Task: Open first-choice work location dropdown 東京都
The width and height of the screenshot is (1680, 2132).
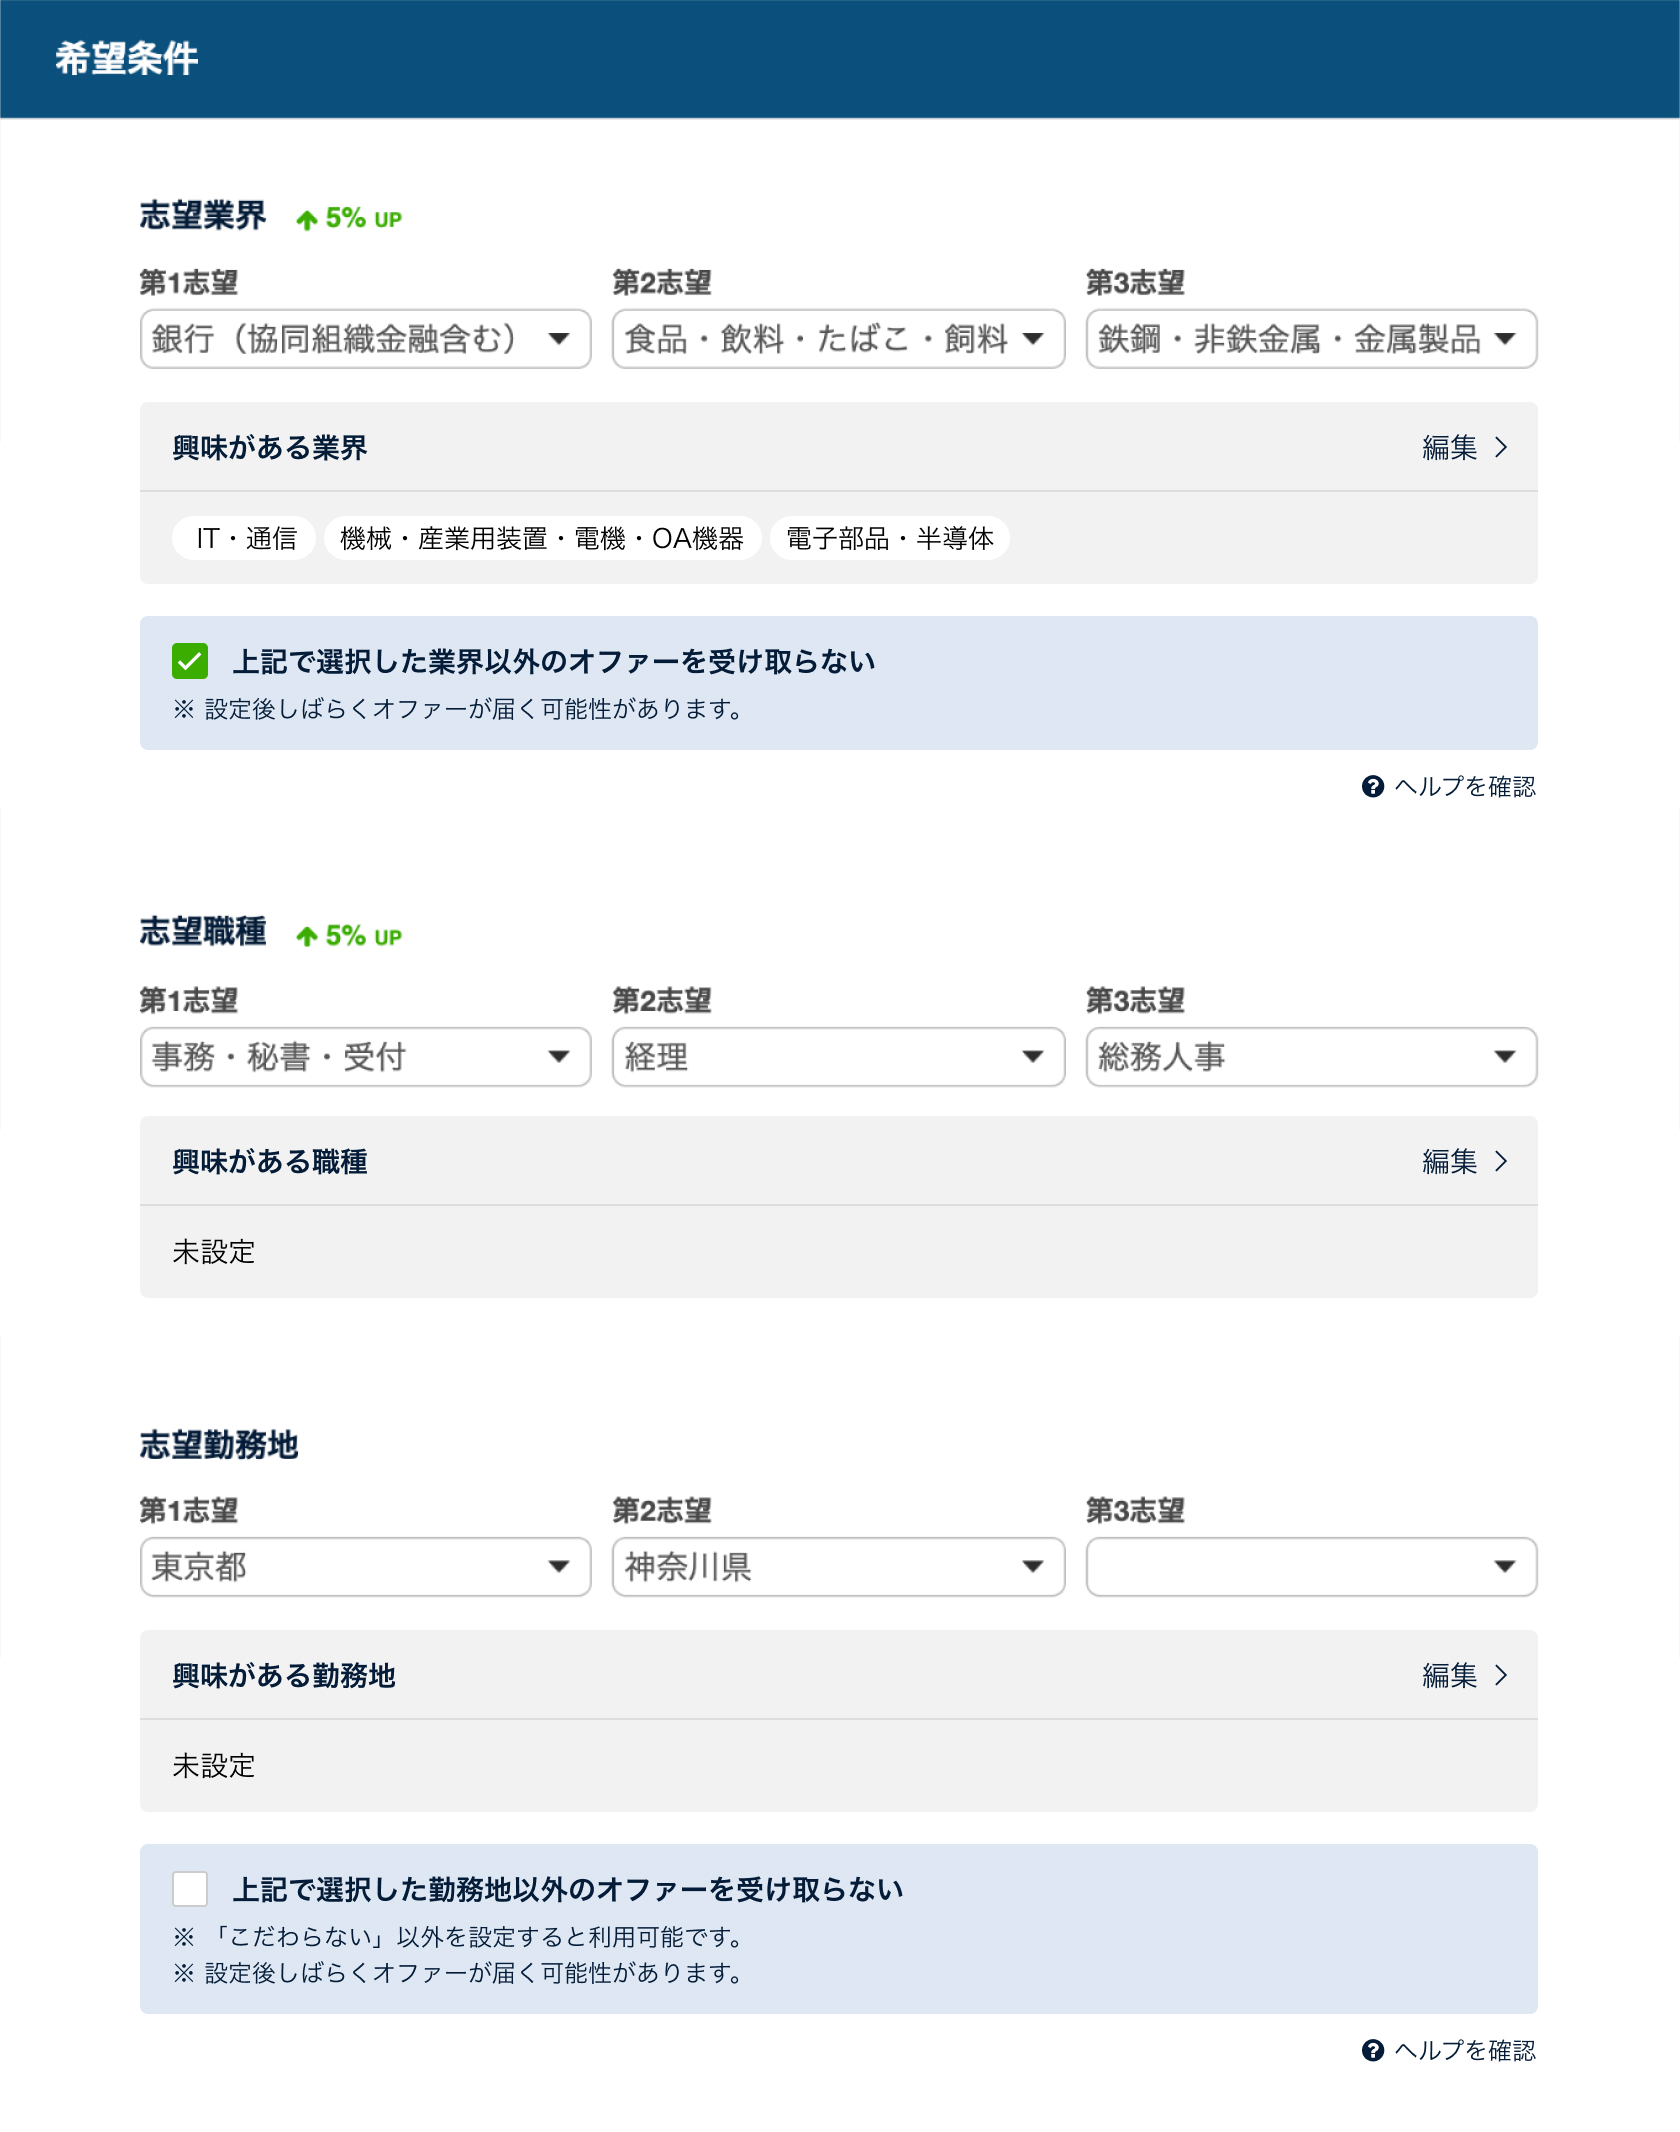Action: [365, 1567]
